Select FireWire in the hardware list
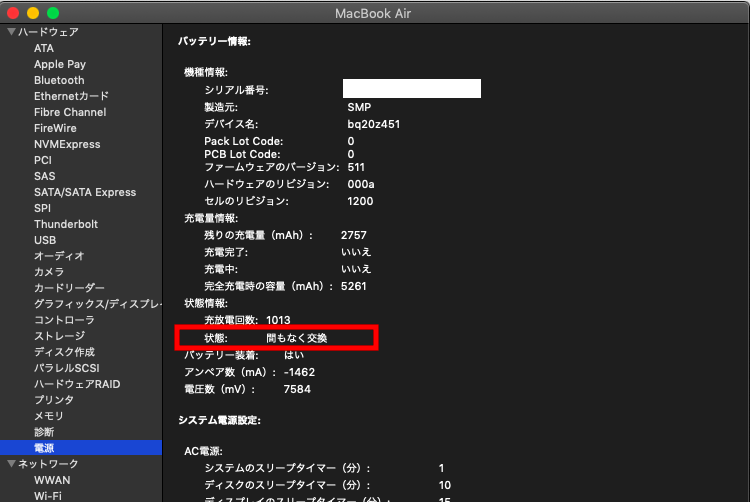The width and height of the screenshot is (750, 502). [55, 128]
